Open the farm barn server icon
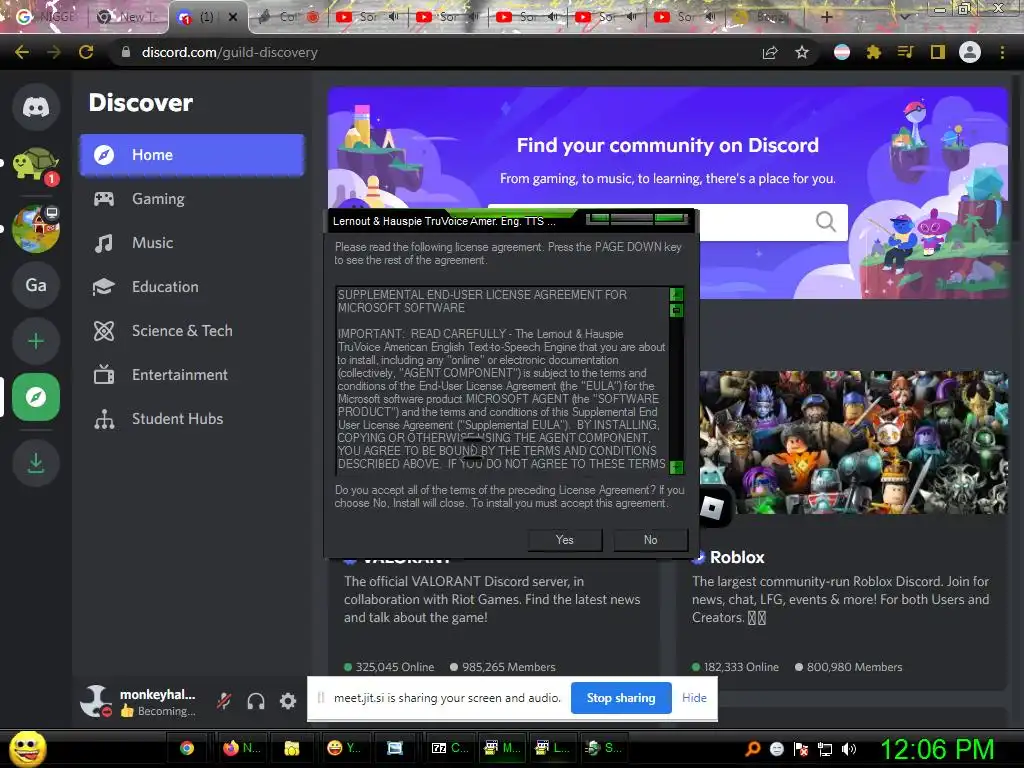The height and width of the screenshot is (768, 1024). coord(36,228)
